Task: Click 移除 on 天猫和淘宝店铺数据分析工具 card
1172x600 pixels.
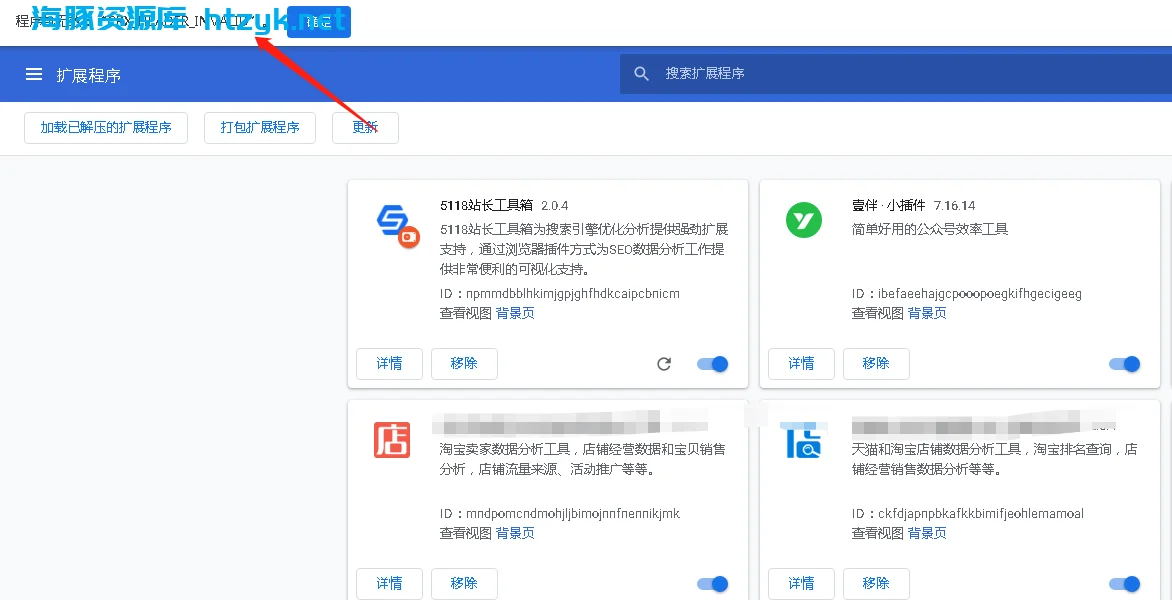Action: (x=877, y=584)
